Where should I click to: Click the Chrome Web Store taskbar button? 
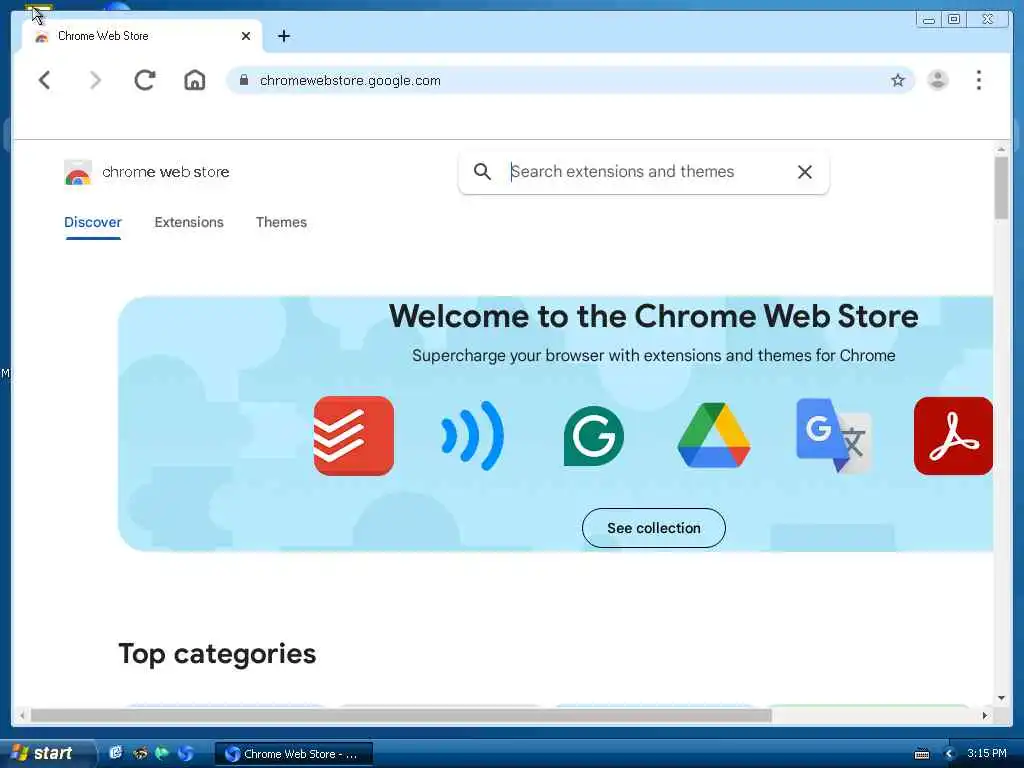click(294, 754)
